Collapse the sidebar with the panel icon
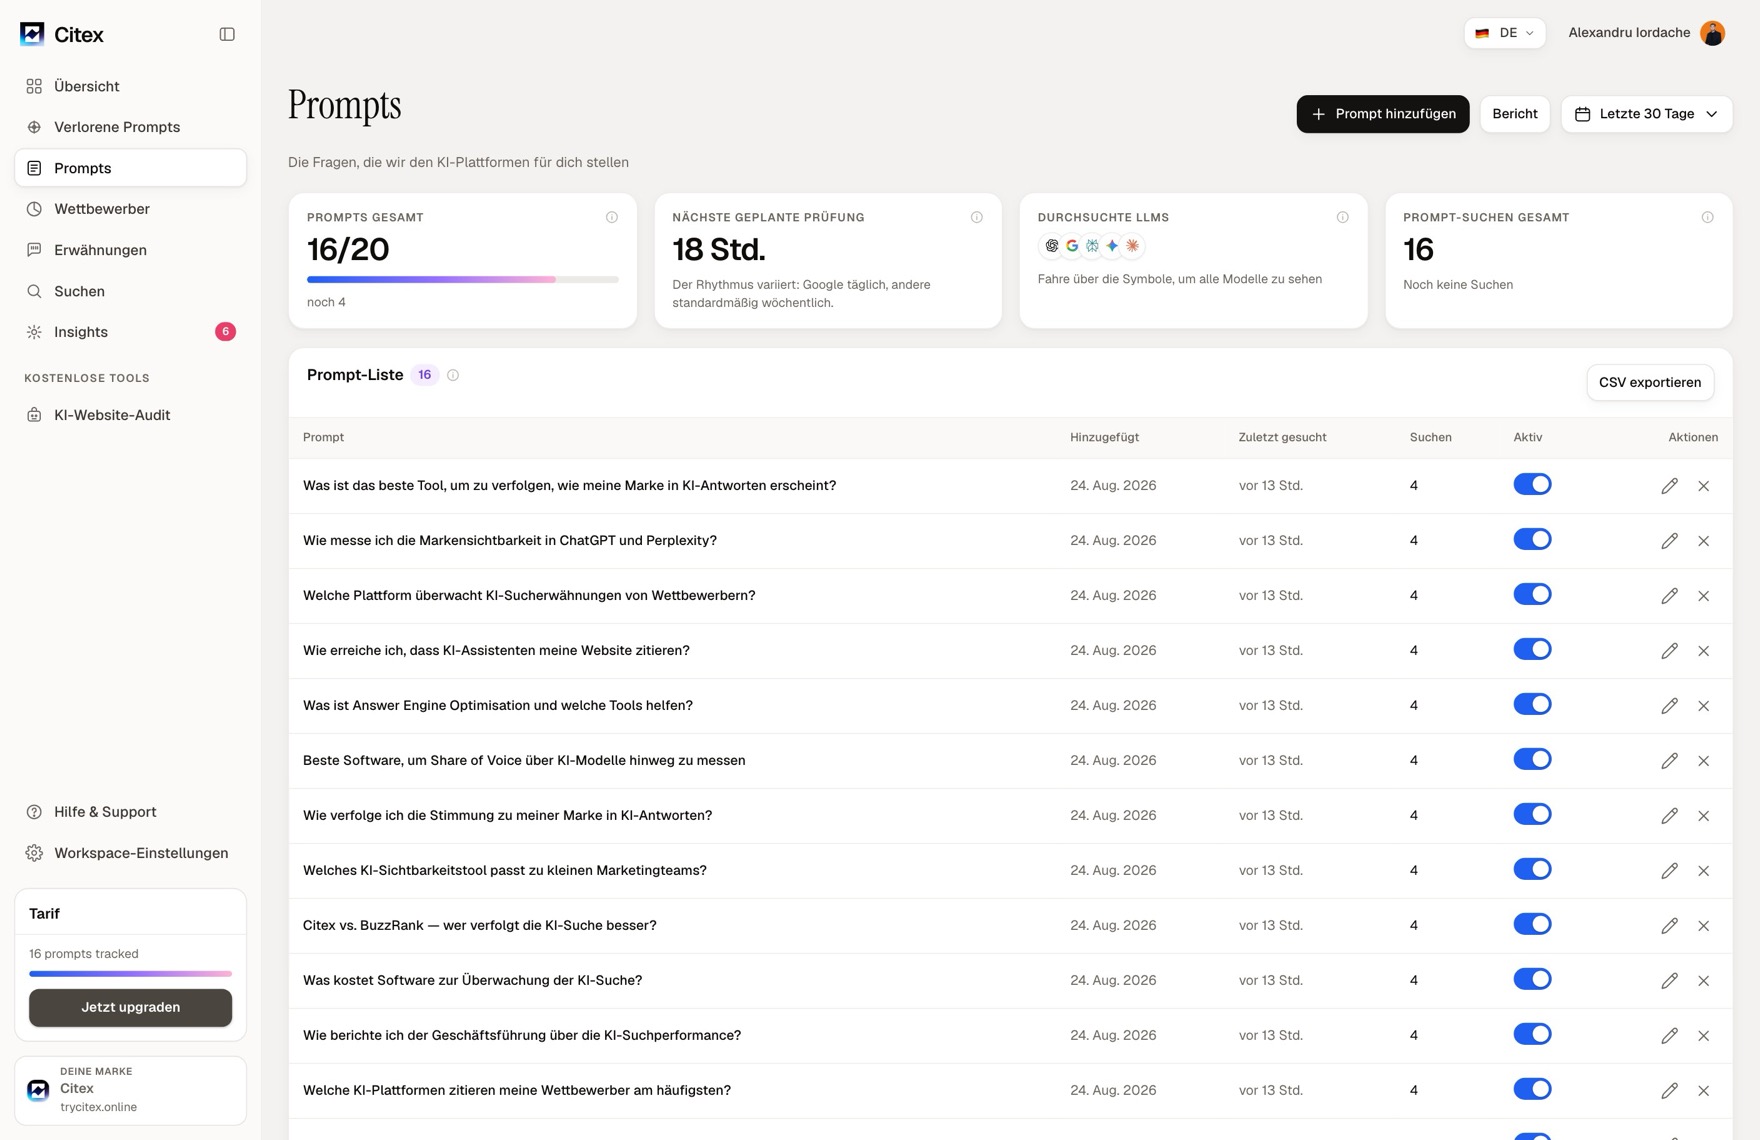Viewport: 1760px width, 1140px height. click(x=227, y=34)
